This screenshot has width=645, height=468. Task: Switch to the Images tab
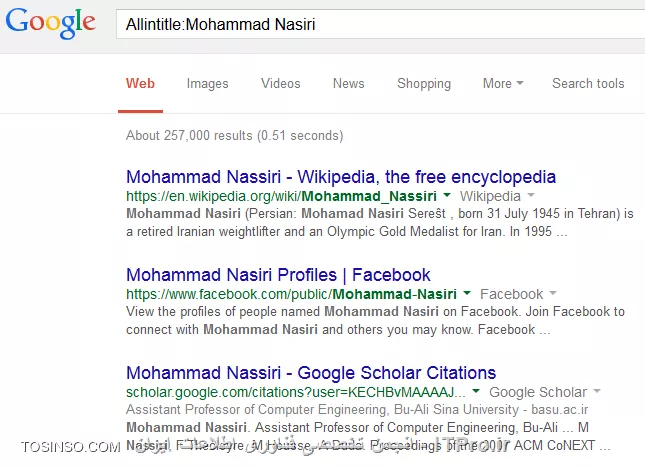207,83
